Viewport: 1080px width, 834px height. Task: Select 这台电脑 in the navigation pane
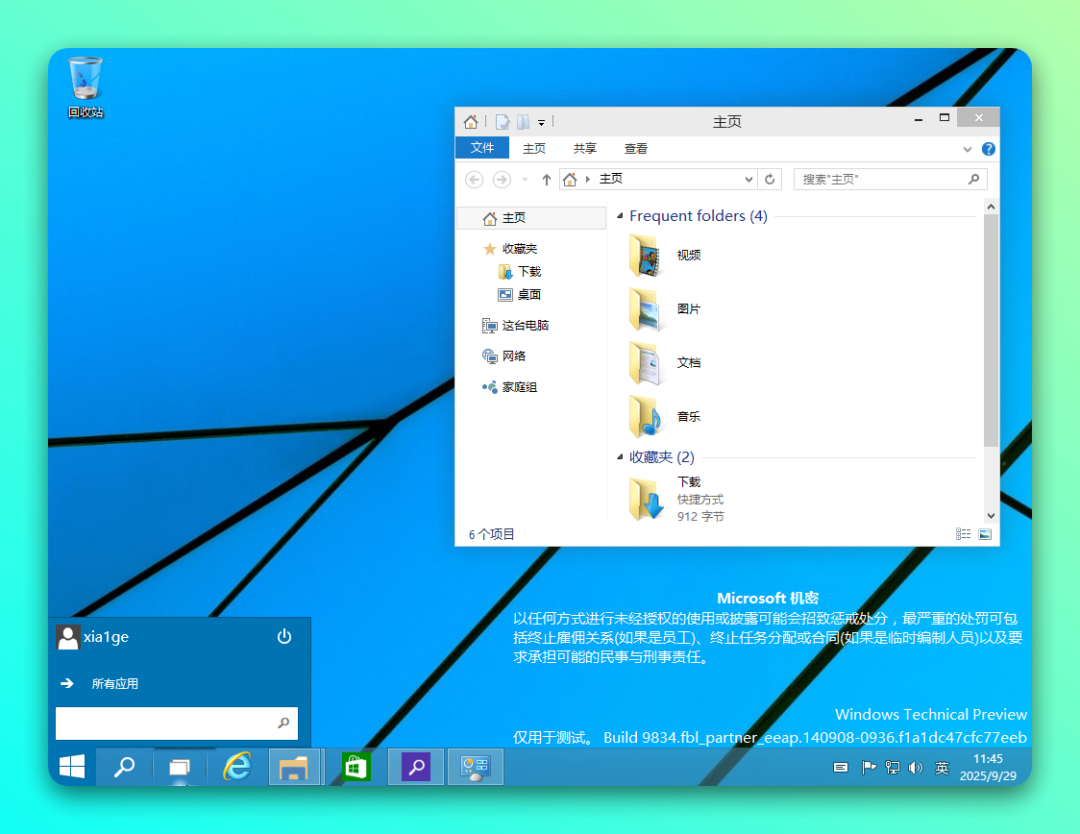(x=524, y=325)
